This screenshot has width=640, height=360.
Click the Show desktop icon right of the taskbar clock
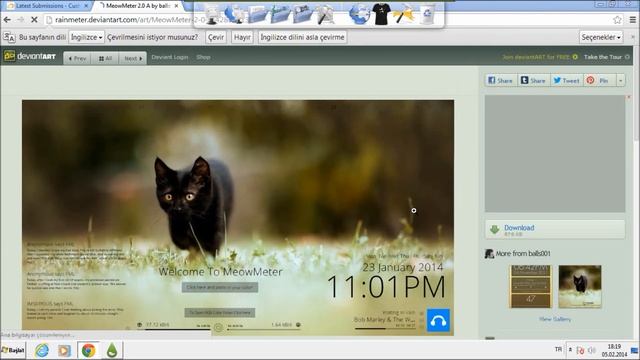click(634, 351)
